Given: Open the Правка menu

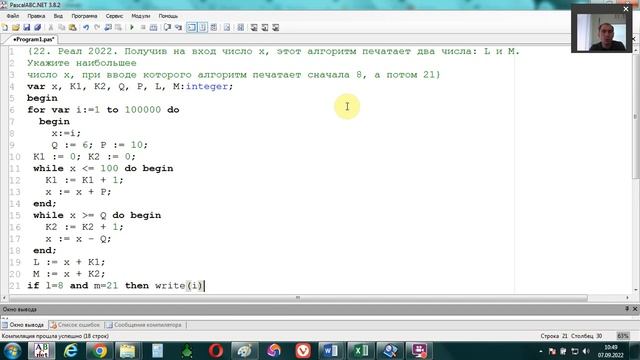Looking at the screenshot, I should click(x=36, y=16).
